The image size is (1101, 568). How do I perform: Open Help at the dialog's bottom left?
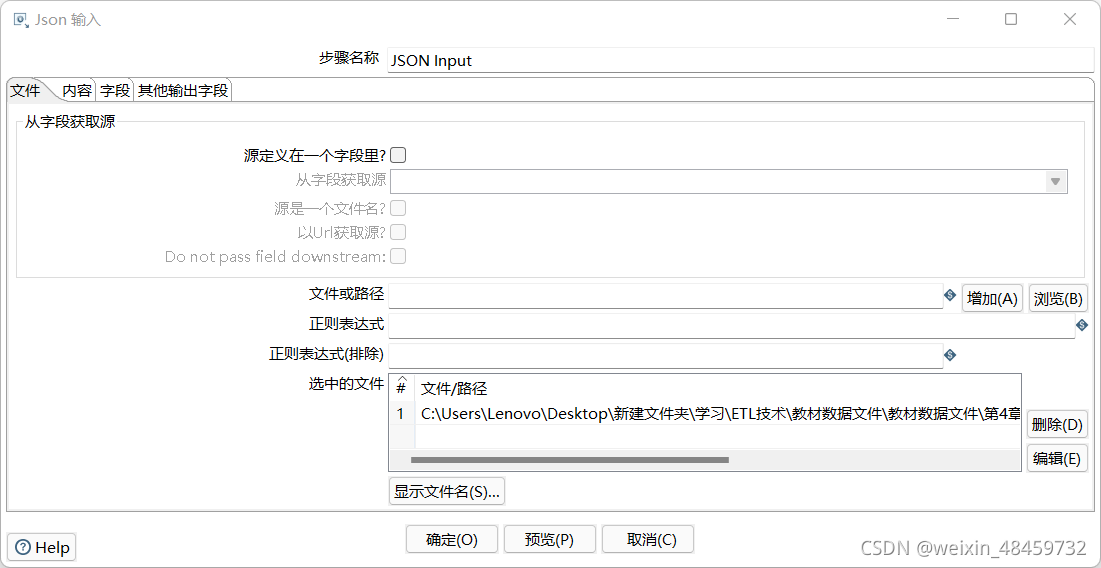pyautogui.click(x=42, y=547)
